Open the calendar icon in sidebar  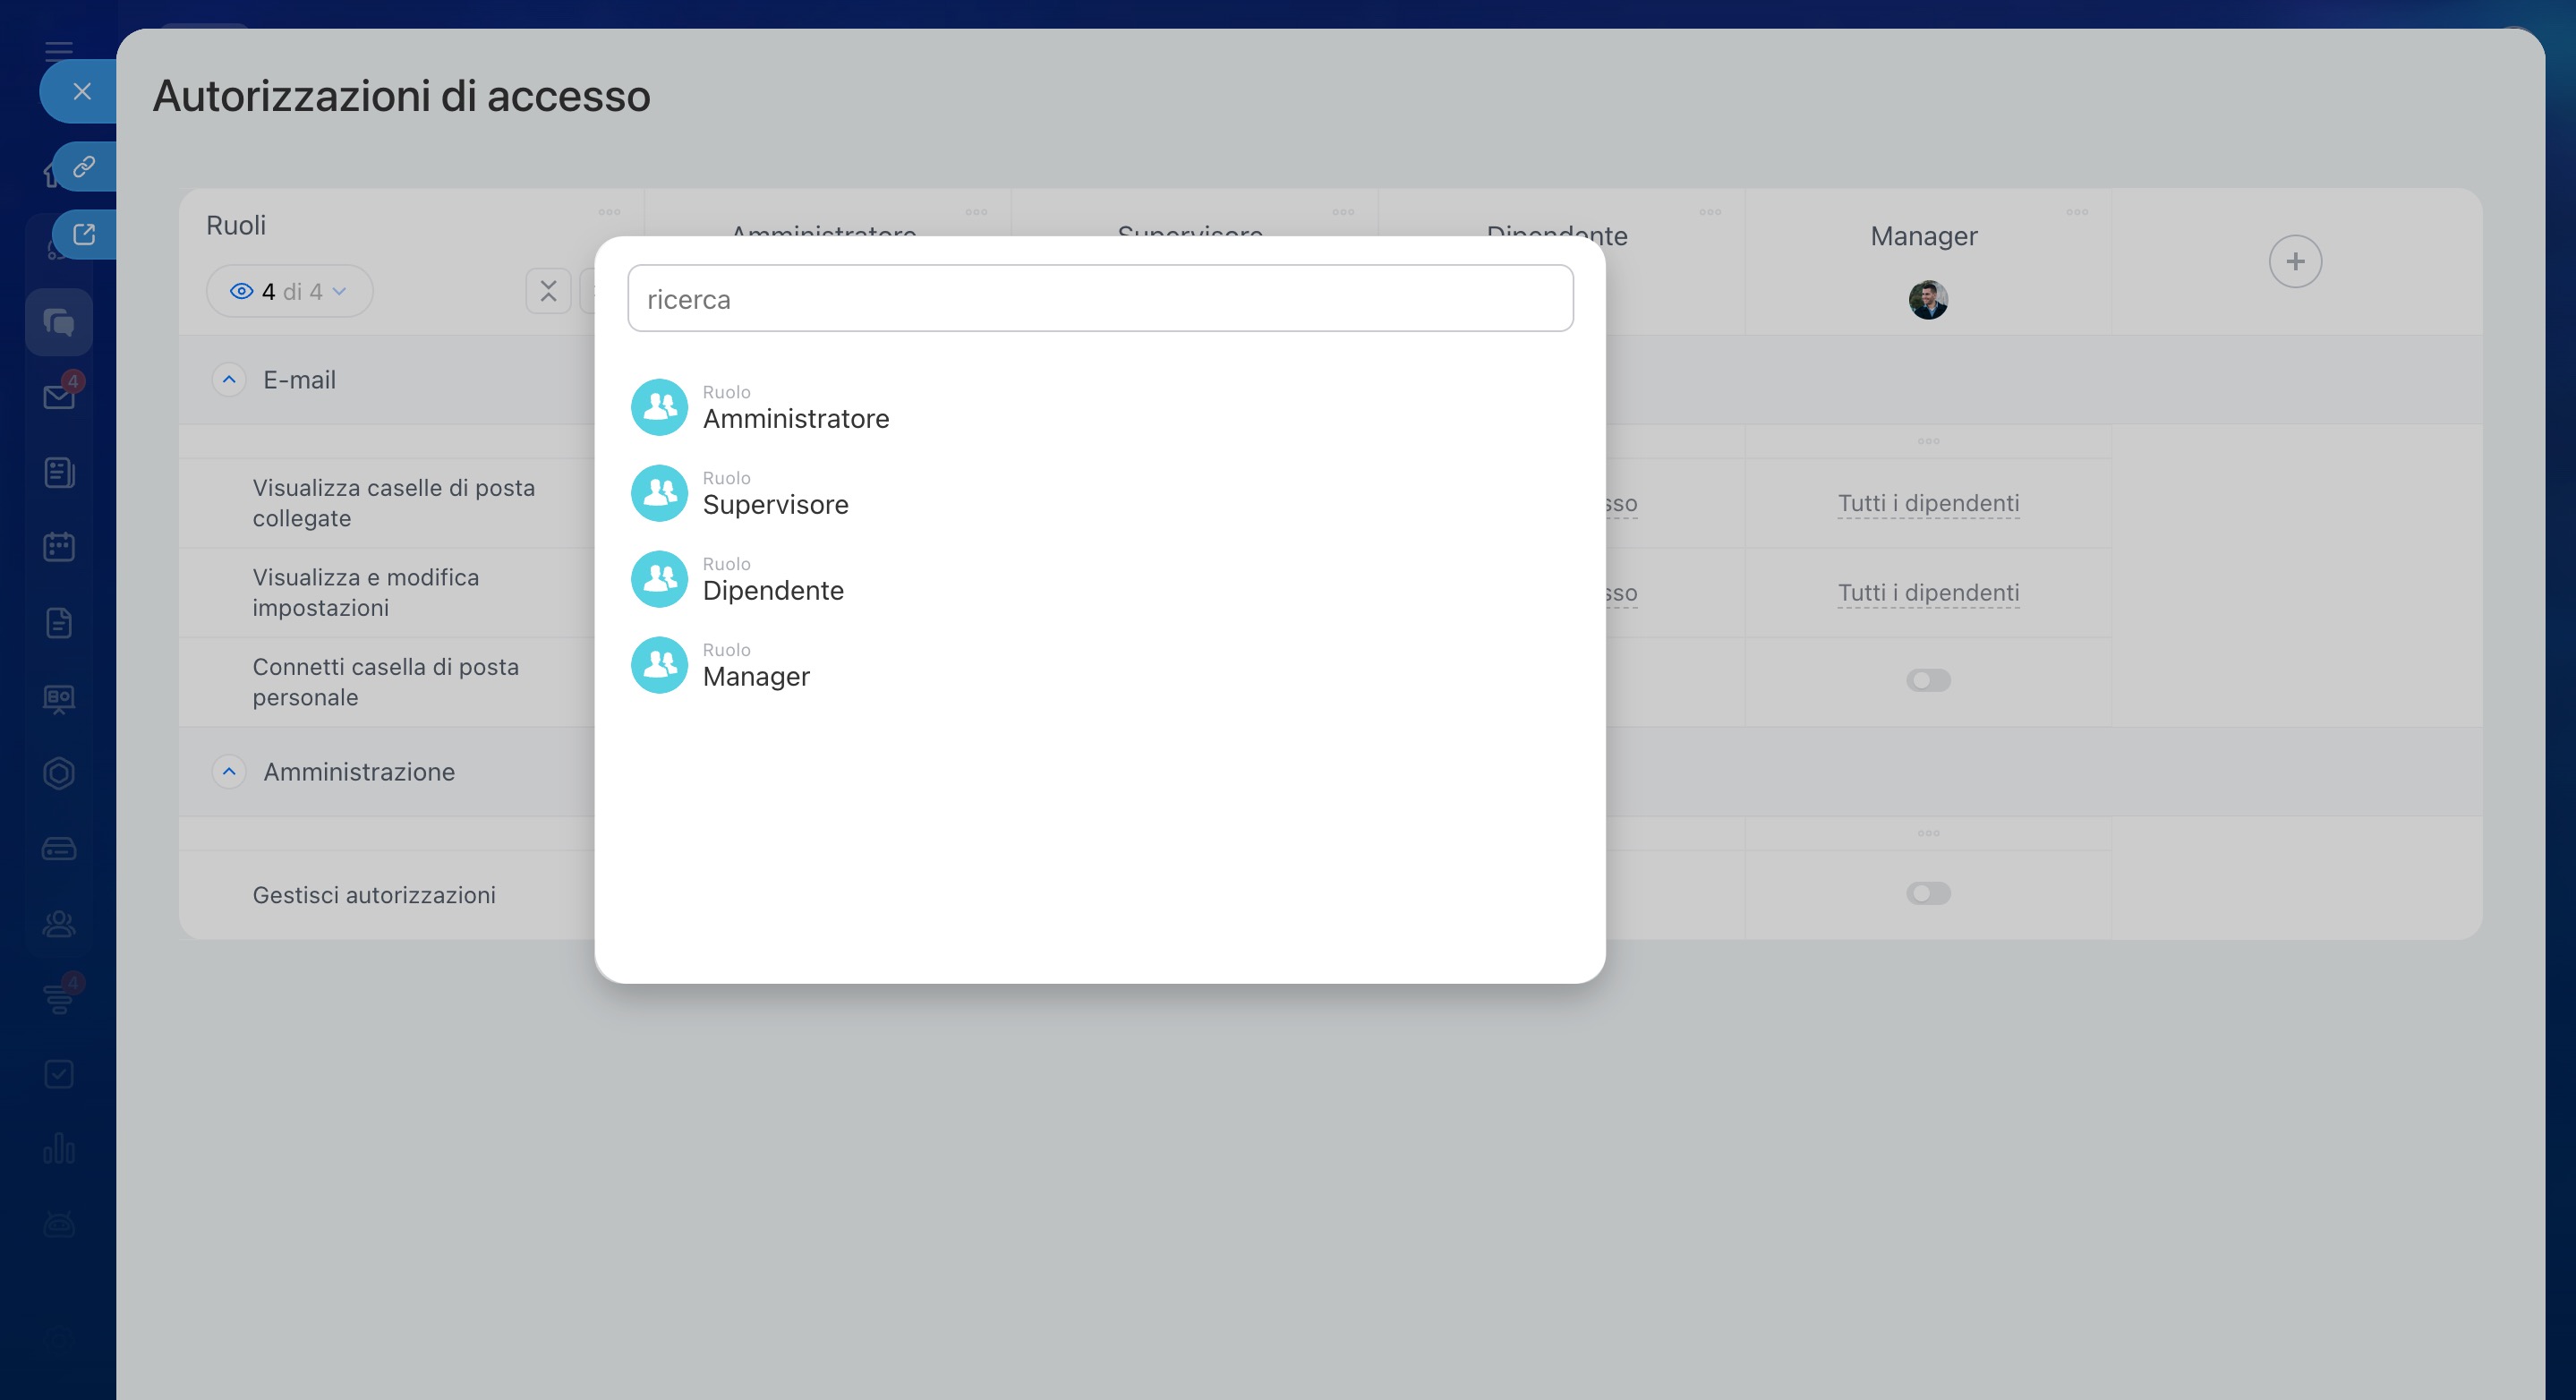click(x=59, y=547)
